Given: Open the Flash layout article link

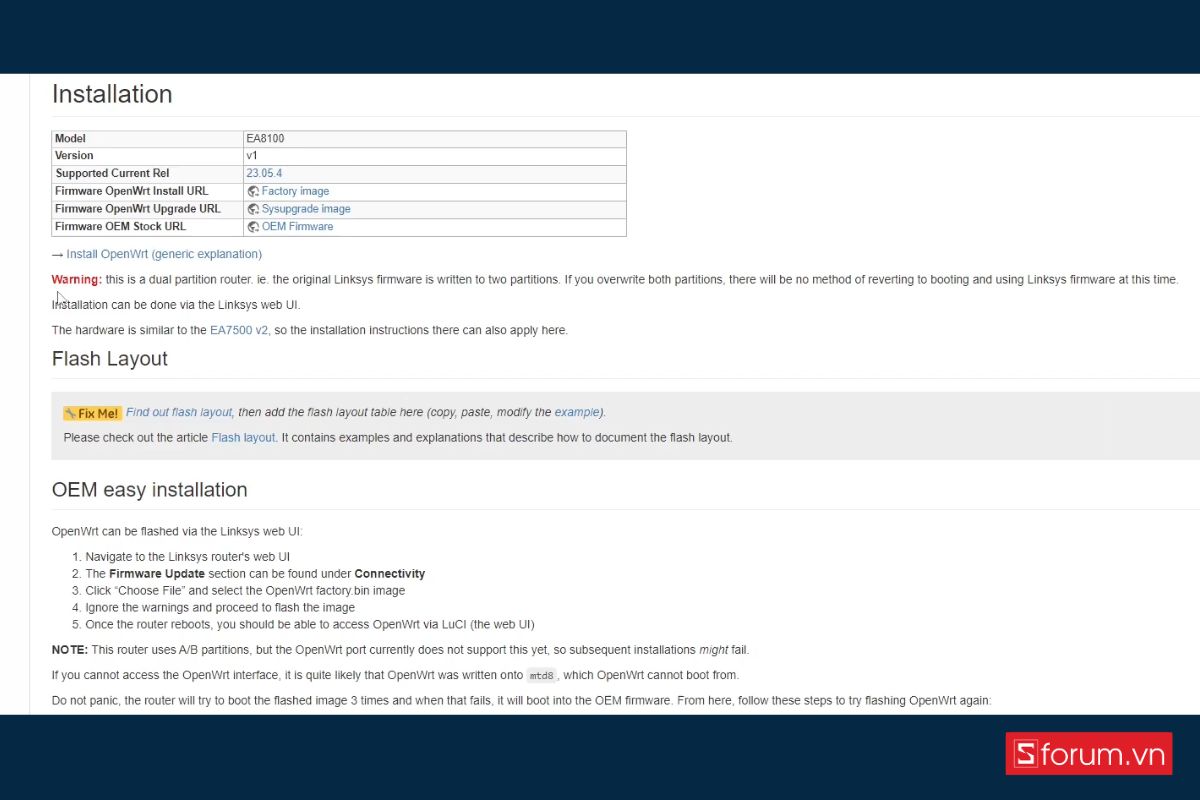Looking at the screenshot, I should tap(243, 437).
